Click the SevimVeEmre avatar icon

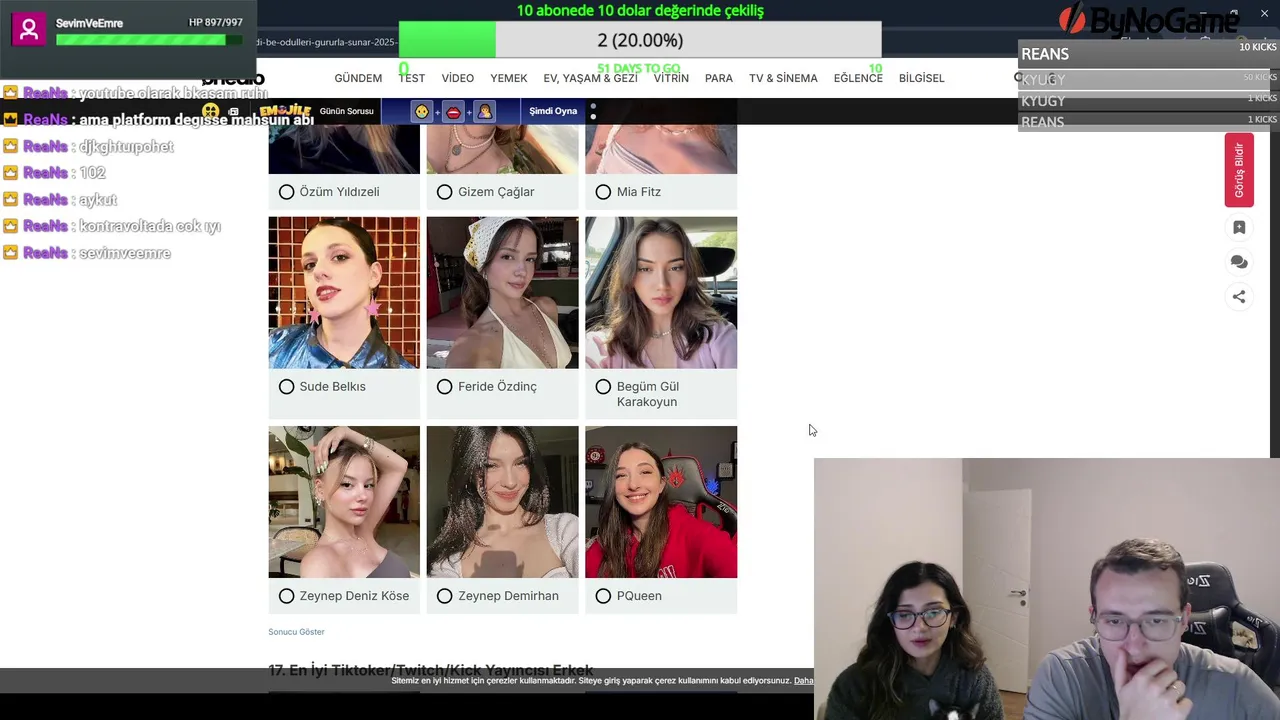coord(28,29)
